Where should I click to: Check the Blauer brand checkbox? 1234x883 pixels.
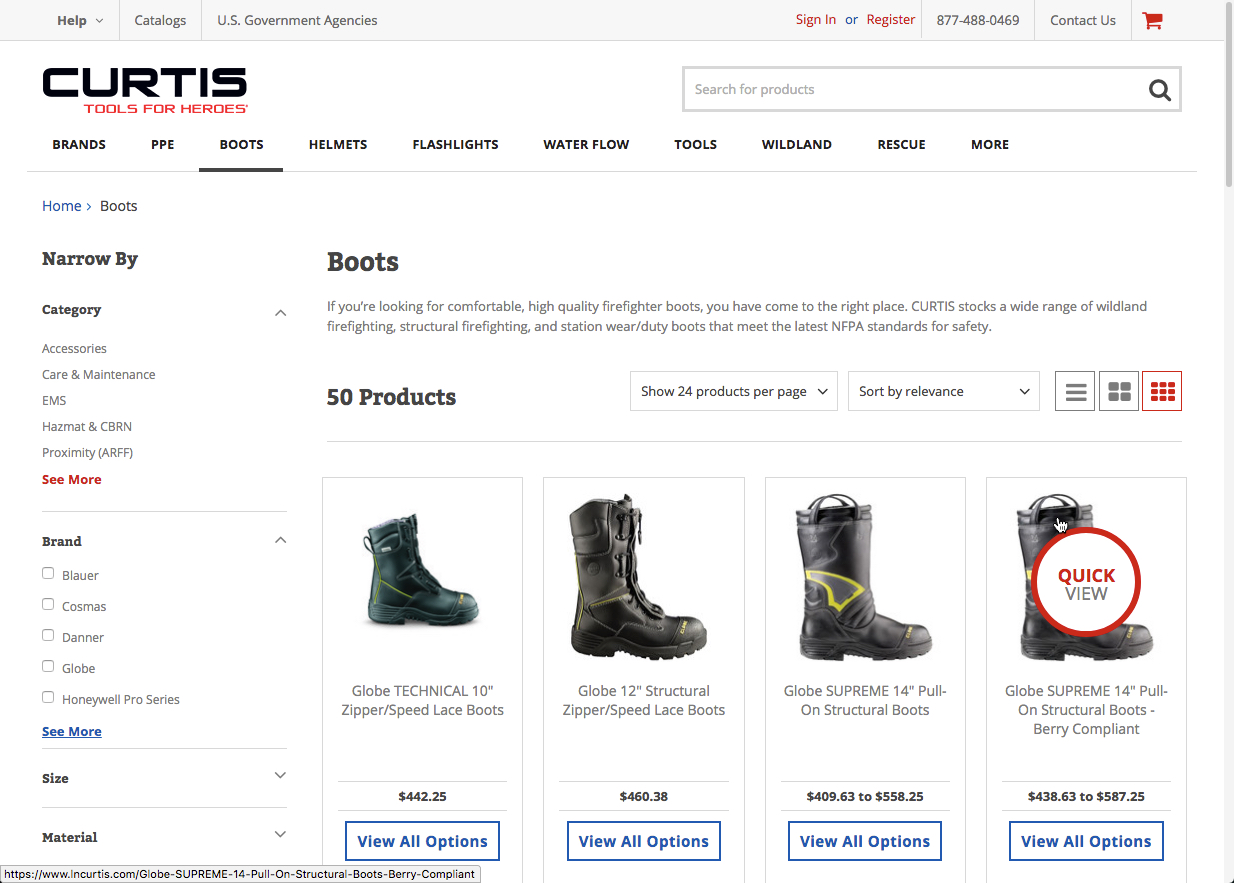click(48, 574)
